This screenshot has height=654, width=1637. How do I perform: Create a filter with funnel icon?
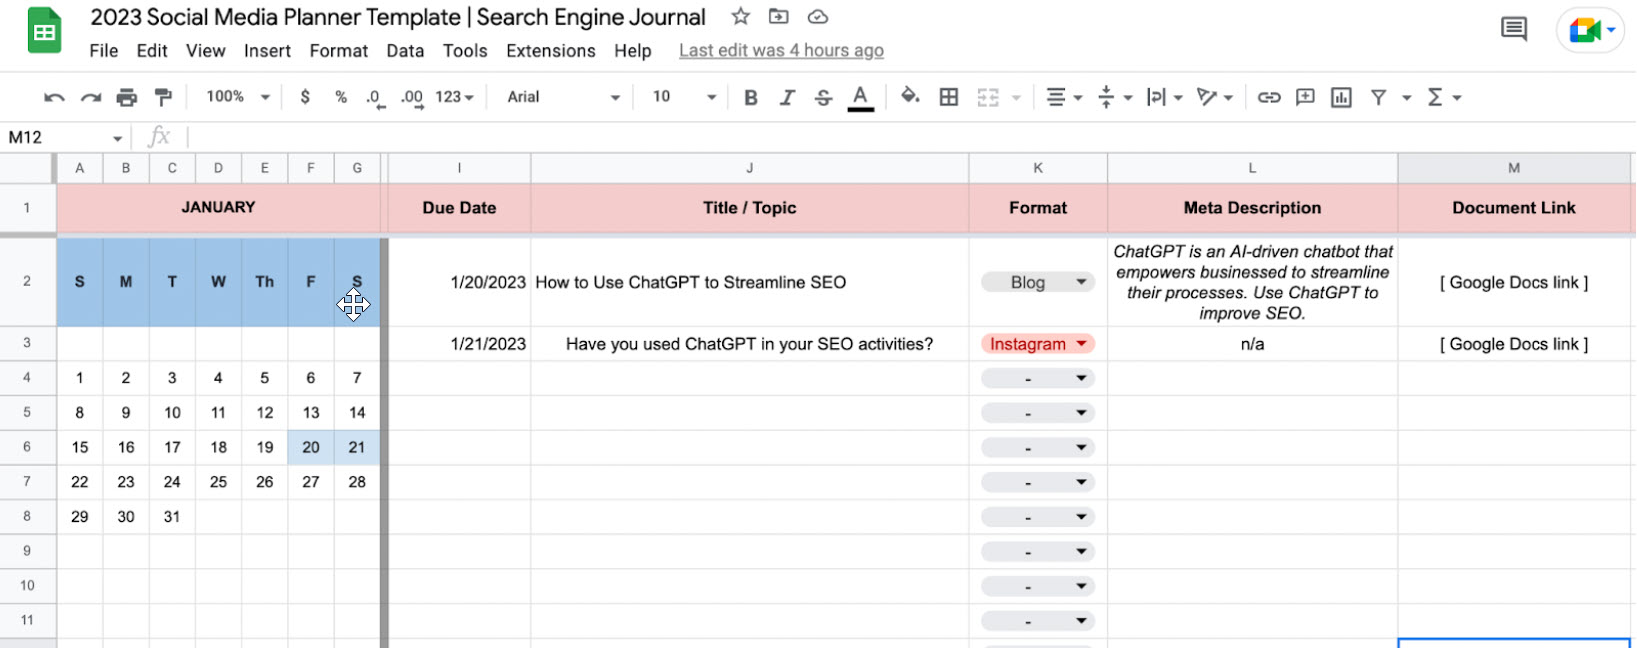1379,97
